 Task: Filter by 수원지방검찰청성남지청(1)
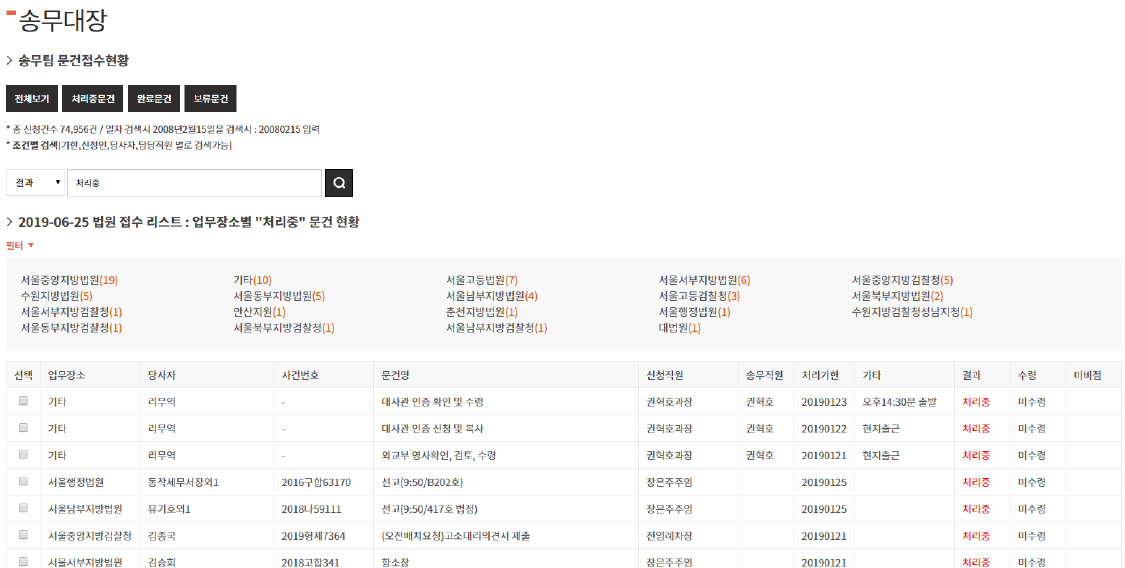(x=912, y=312)
